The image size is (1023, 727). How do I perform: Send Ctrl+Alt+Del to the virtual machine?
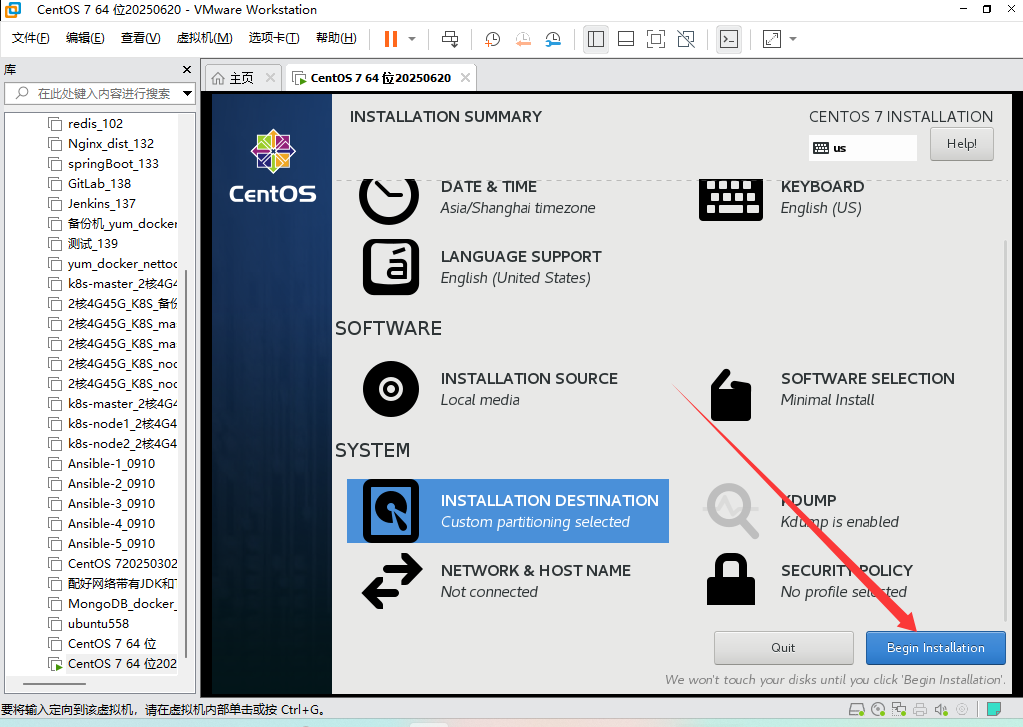(x=449, y=39)
